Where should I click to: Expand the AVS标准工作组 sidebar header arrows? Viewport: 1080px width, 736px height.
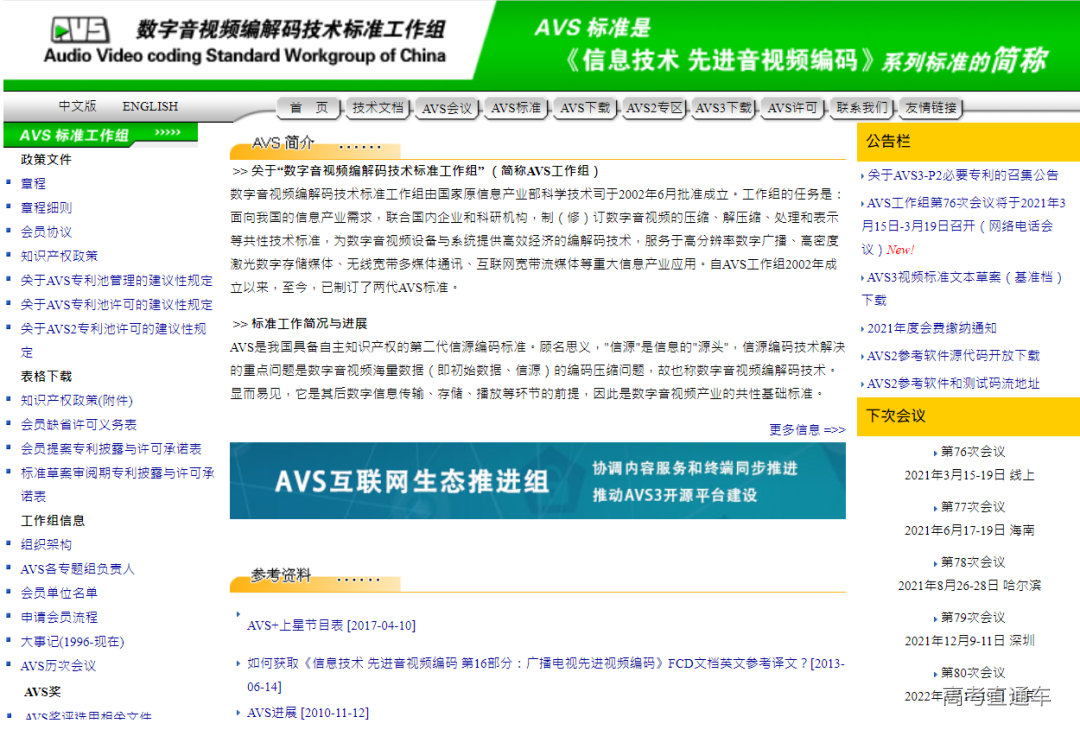coord(165,131)
